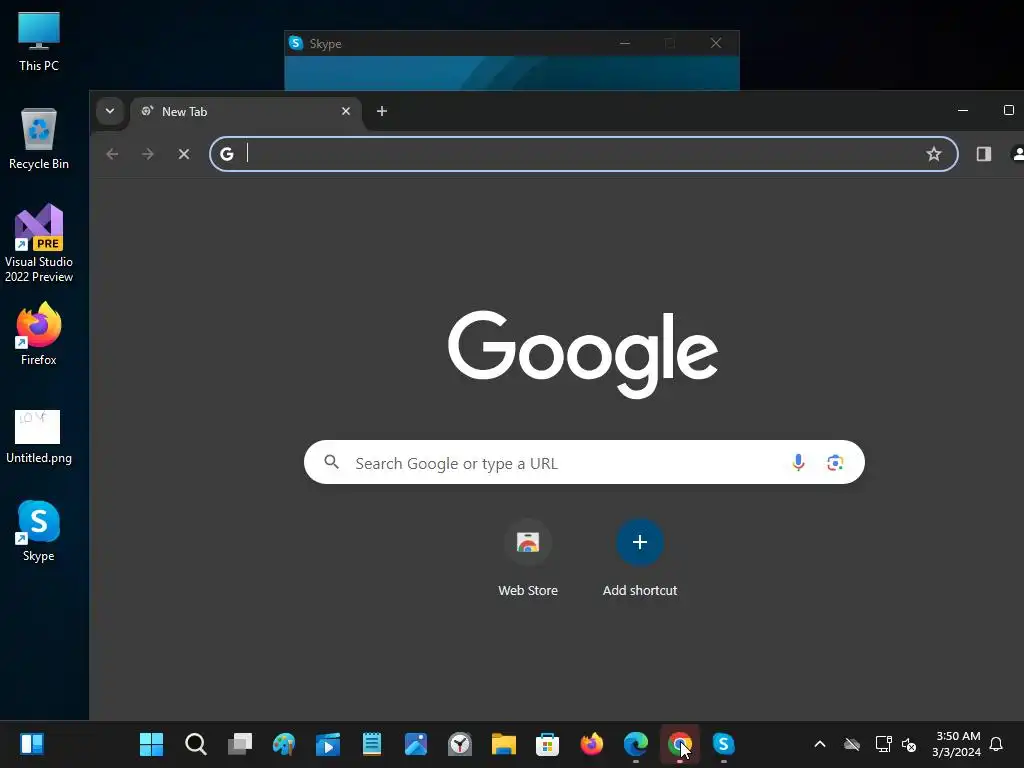
Task: Search by image with Google Lens
Action: (x=835, y=462)
